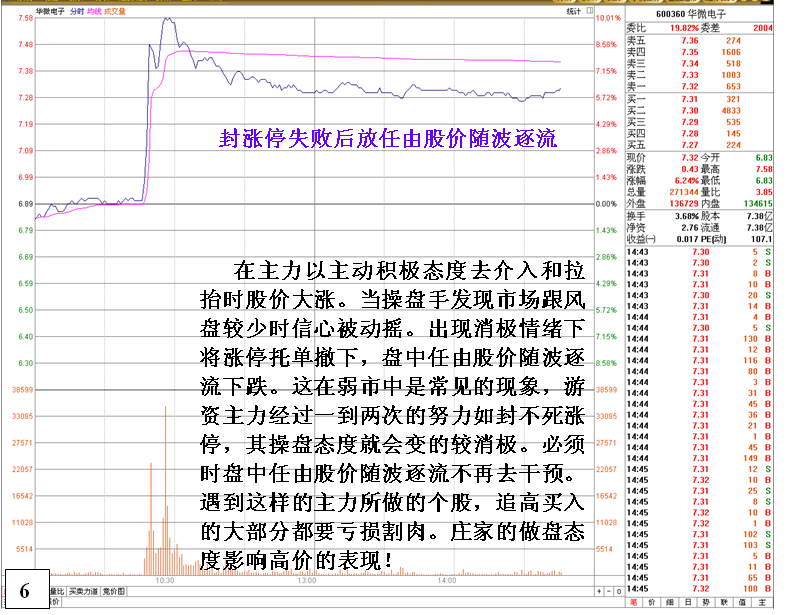The height and width of the screenshot is (615, 801).
Task: Click the PE(动) value 107.1
Action: coord(762,239)
